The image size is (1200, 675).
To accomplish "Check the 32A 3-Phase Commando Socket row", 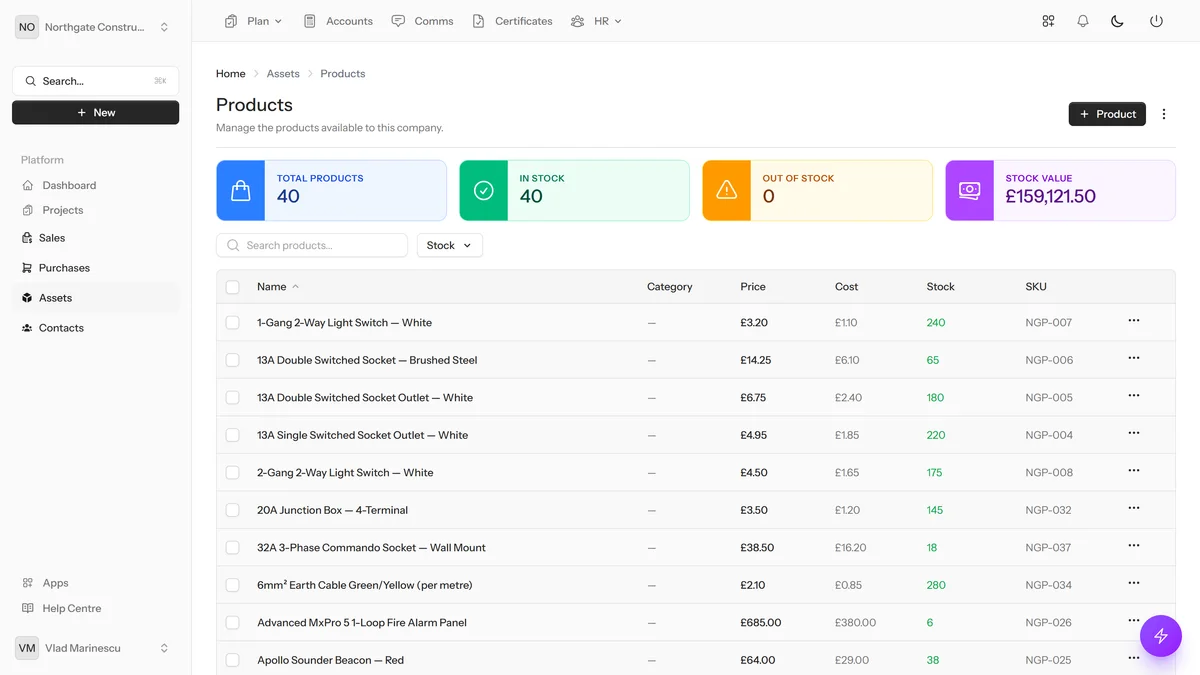I will point(233,548).
